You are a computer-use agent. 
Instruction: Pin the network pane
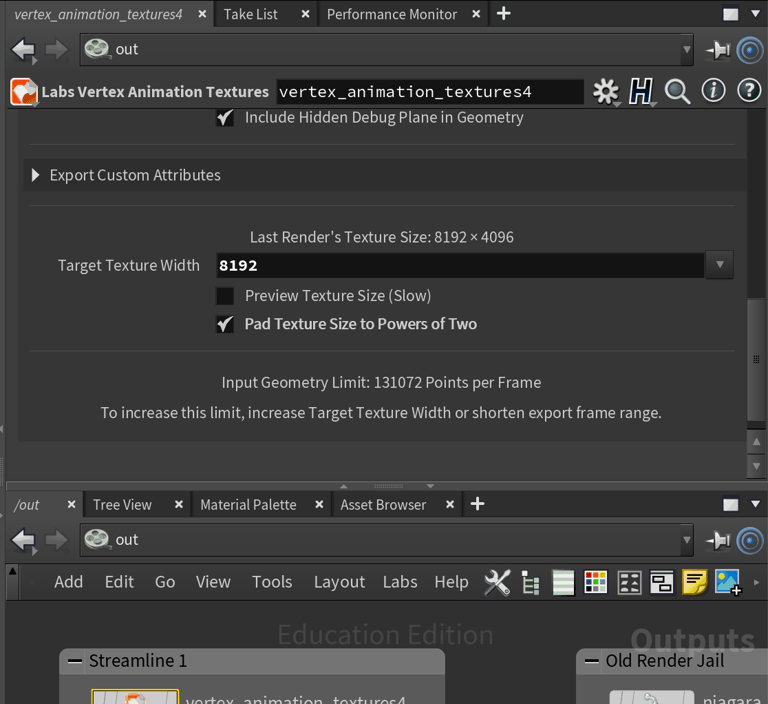(718, 540)
